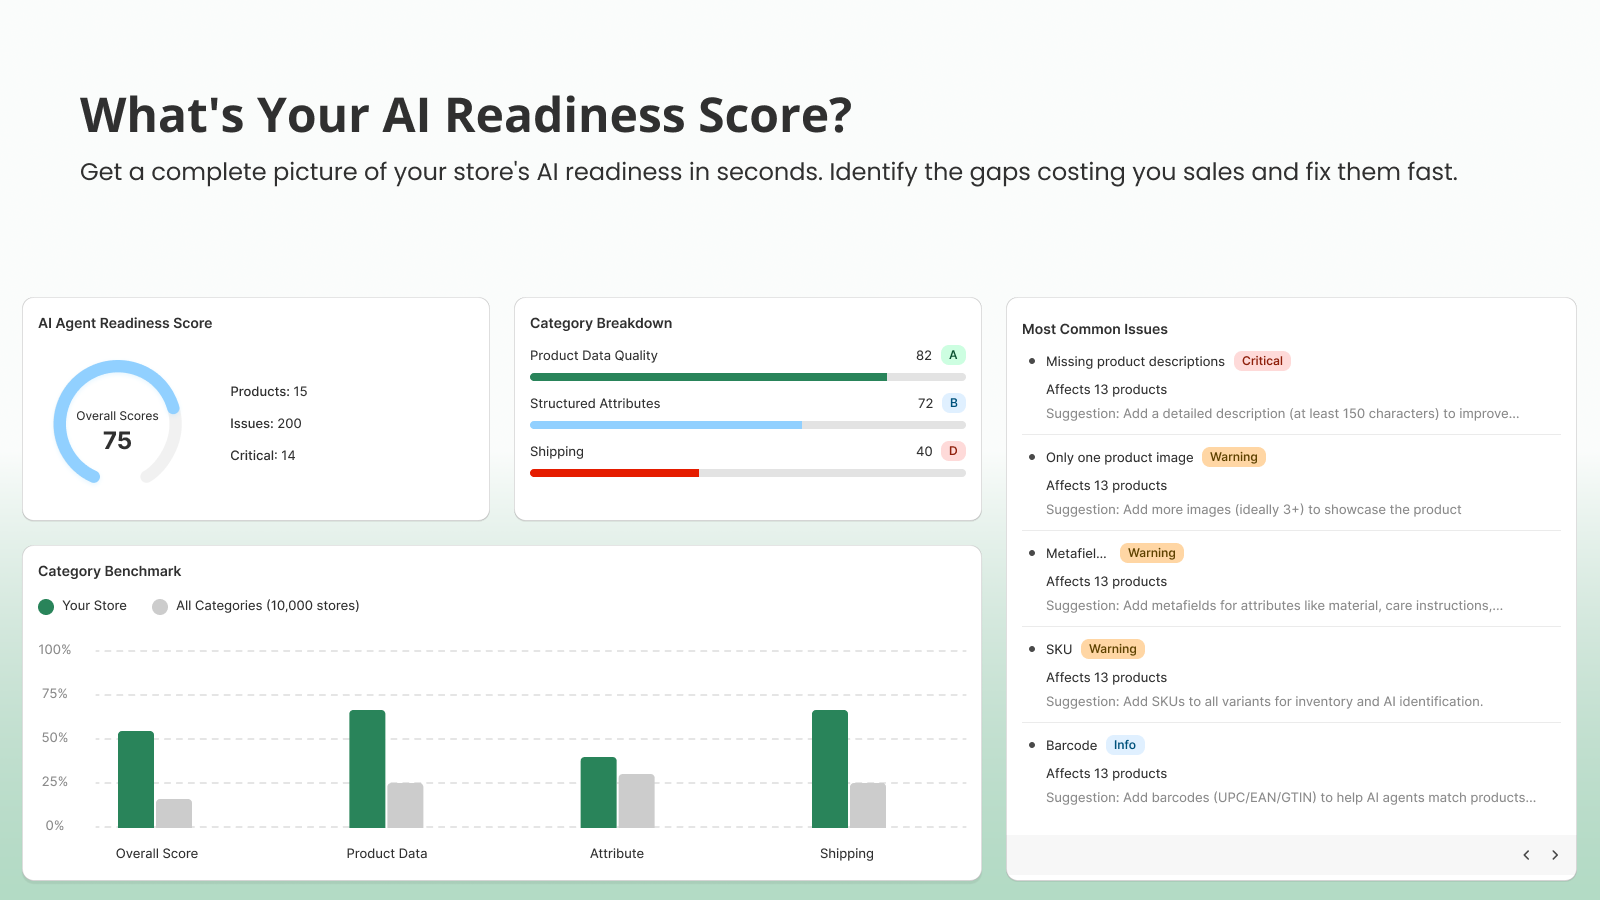Click 'Issues: 200' stat
1600x900 pixels.
266,424
